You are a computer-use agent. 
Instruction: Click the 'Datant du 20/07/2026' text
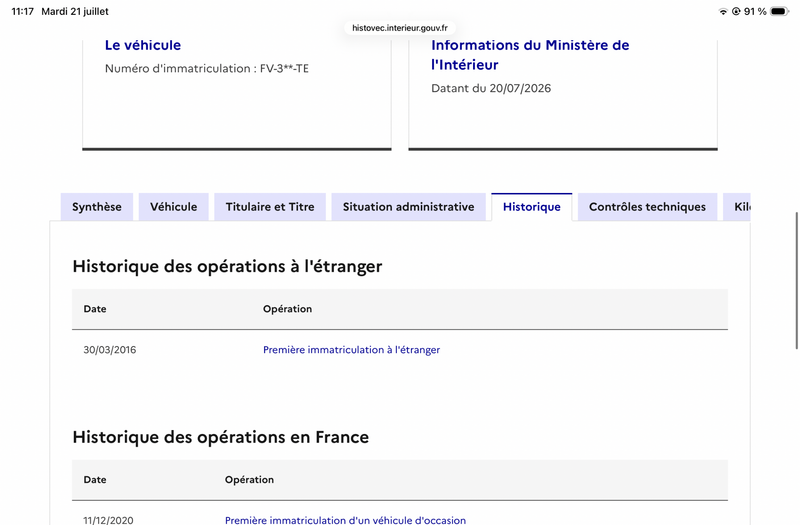pos(491,88)
